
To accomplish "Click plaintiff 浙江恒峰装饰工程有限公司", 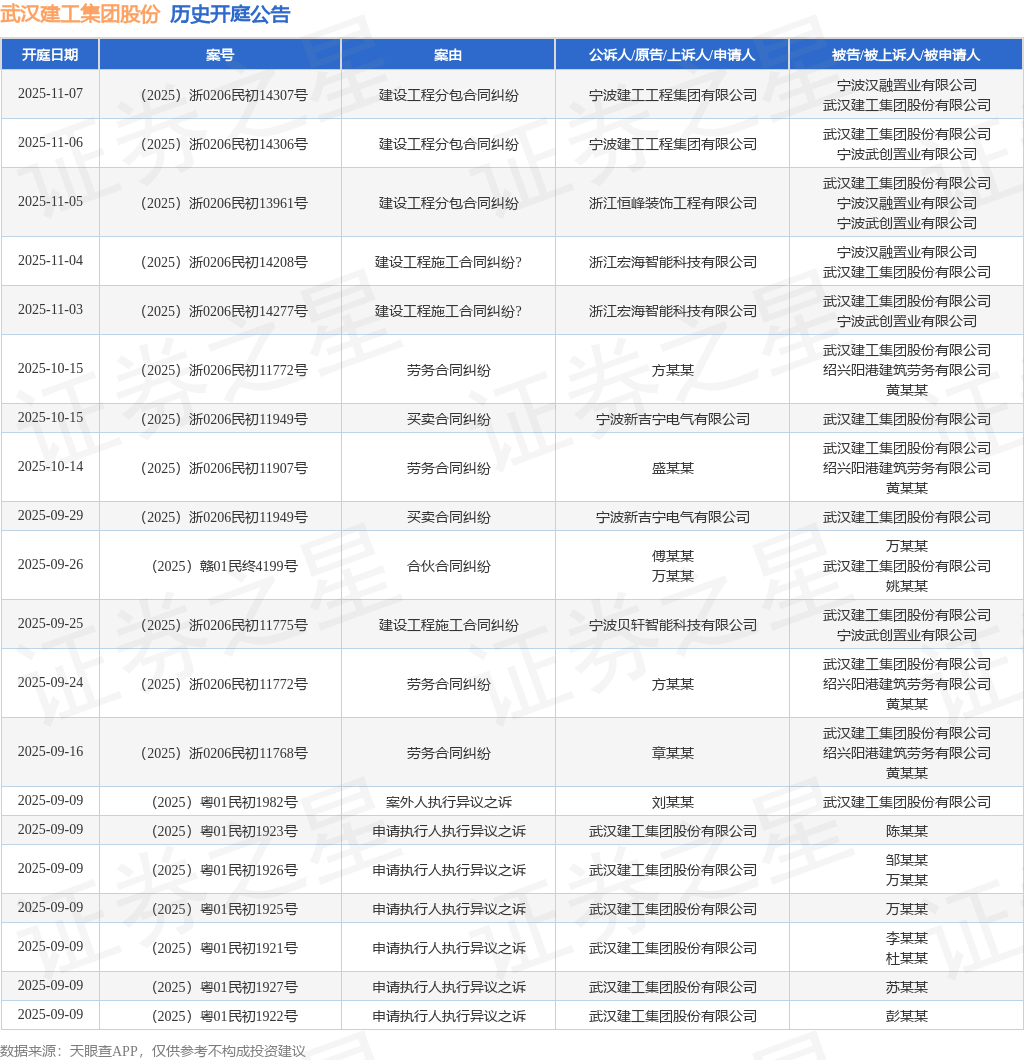I will click(x=673, y=203).
